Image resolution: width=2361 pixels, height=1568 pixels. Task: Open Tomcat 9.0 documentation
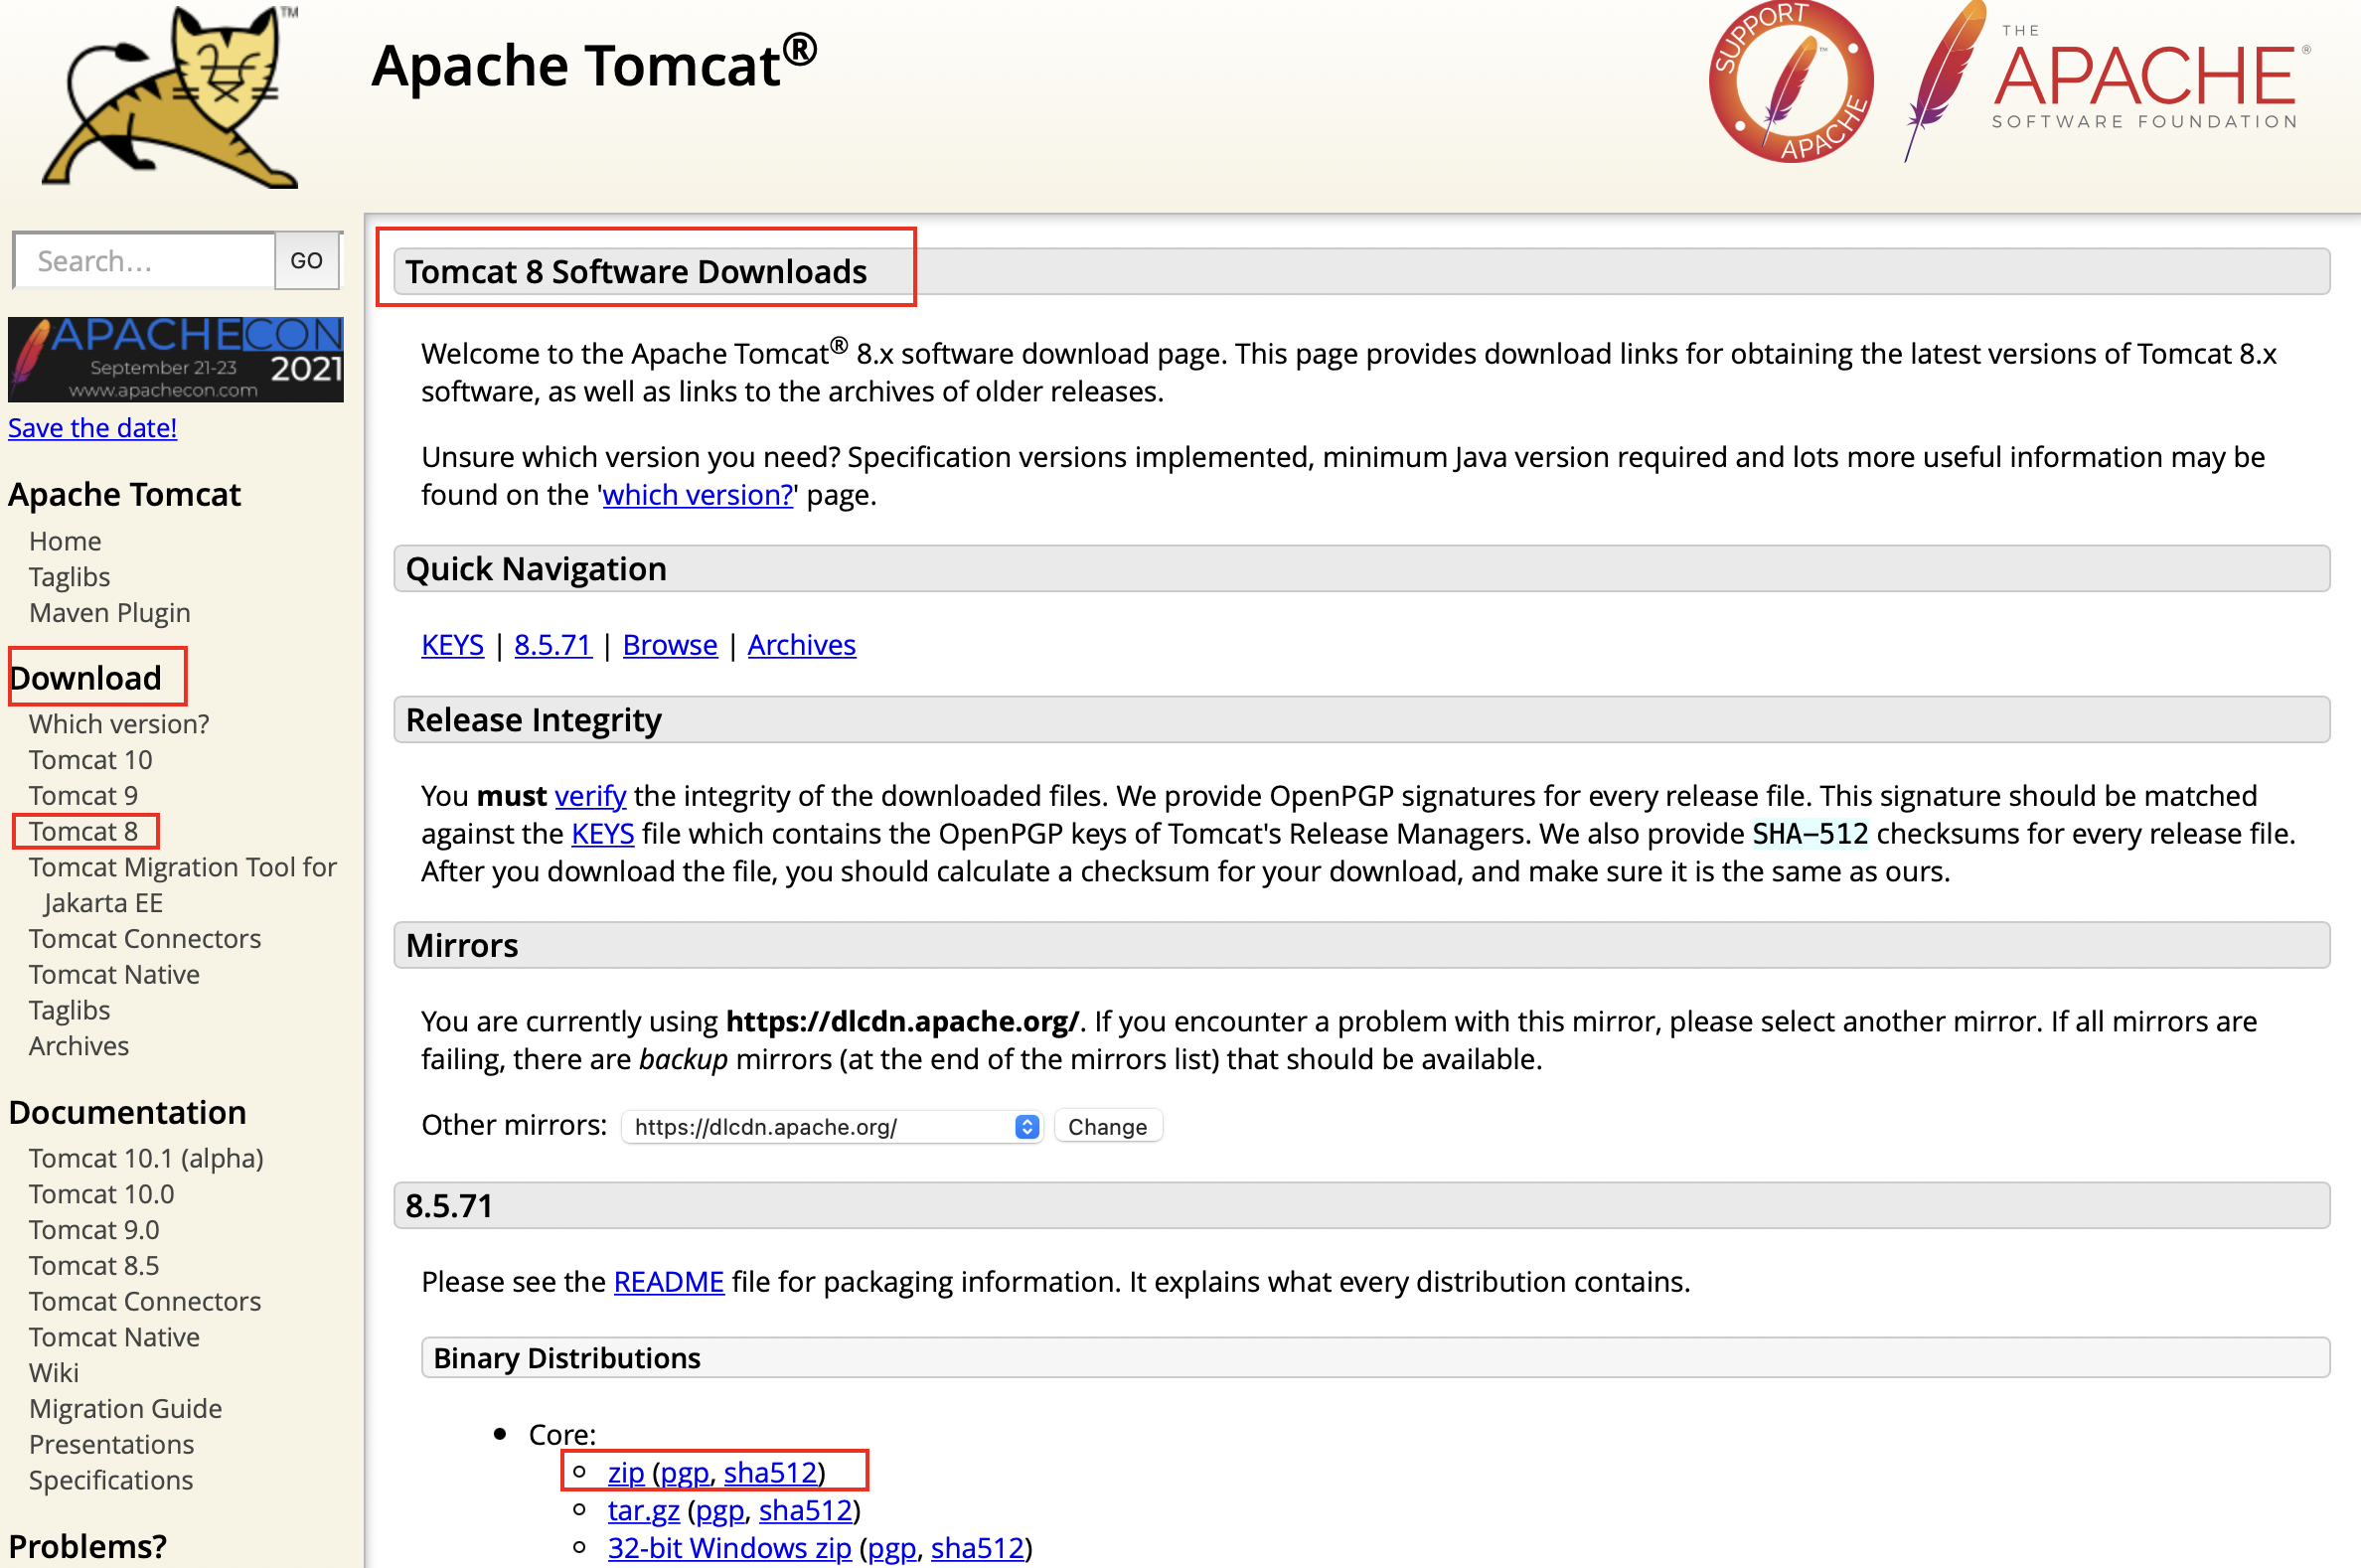click(x=95, y=1231)
